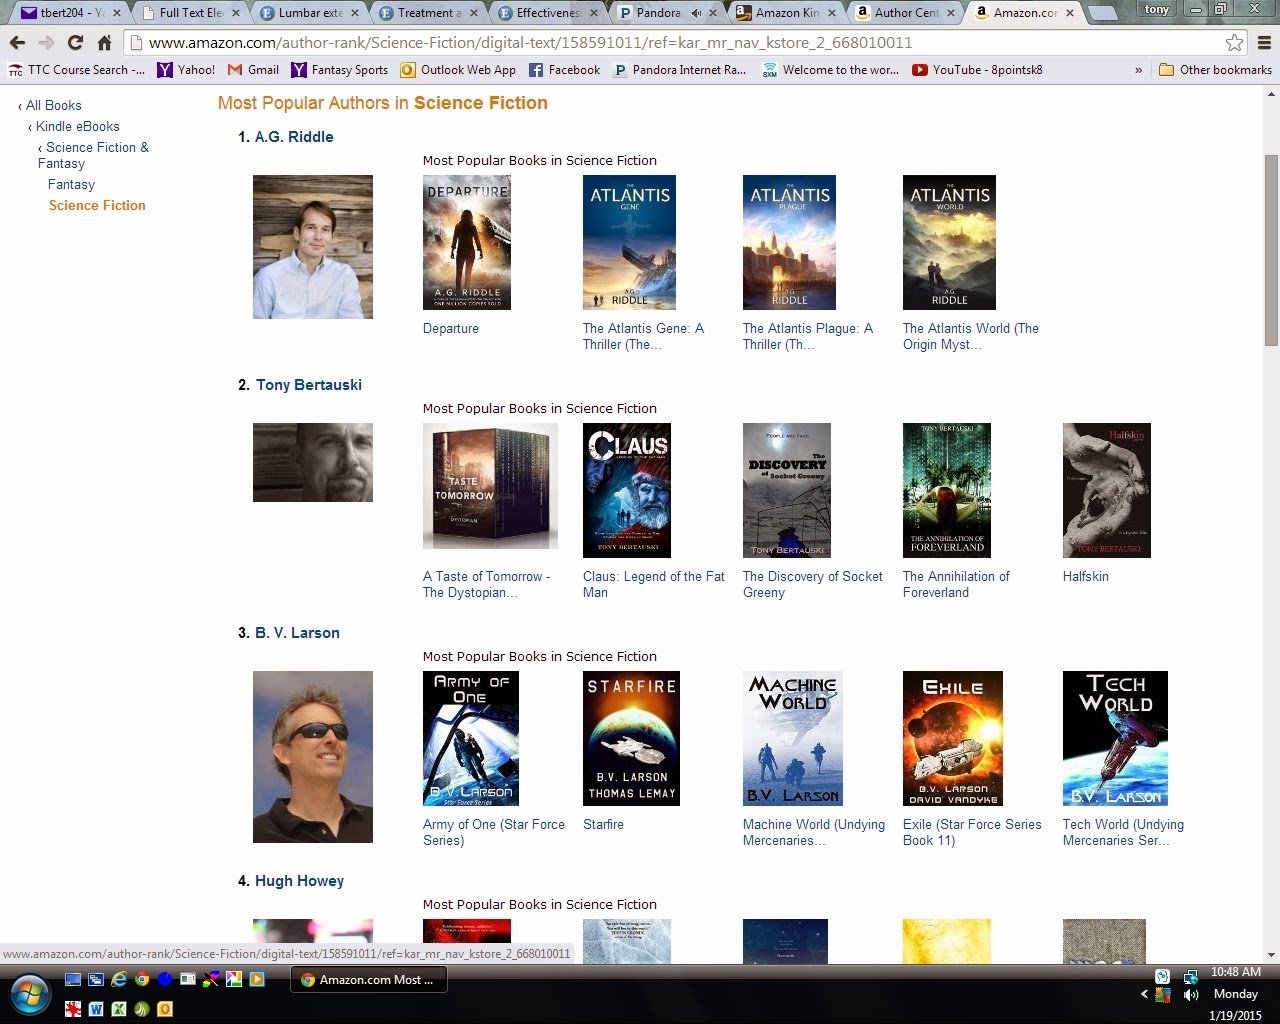Image resolution: width=1280 pixels, height=1024 pixels.
Task: Open B. V. Larson author link
Action: coord(297,633)
